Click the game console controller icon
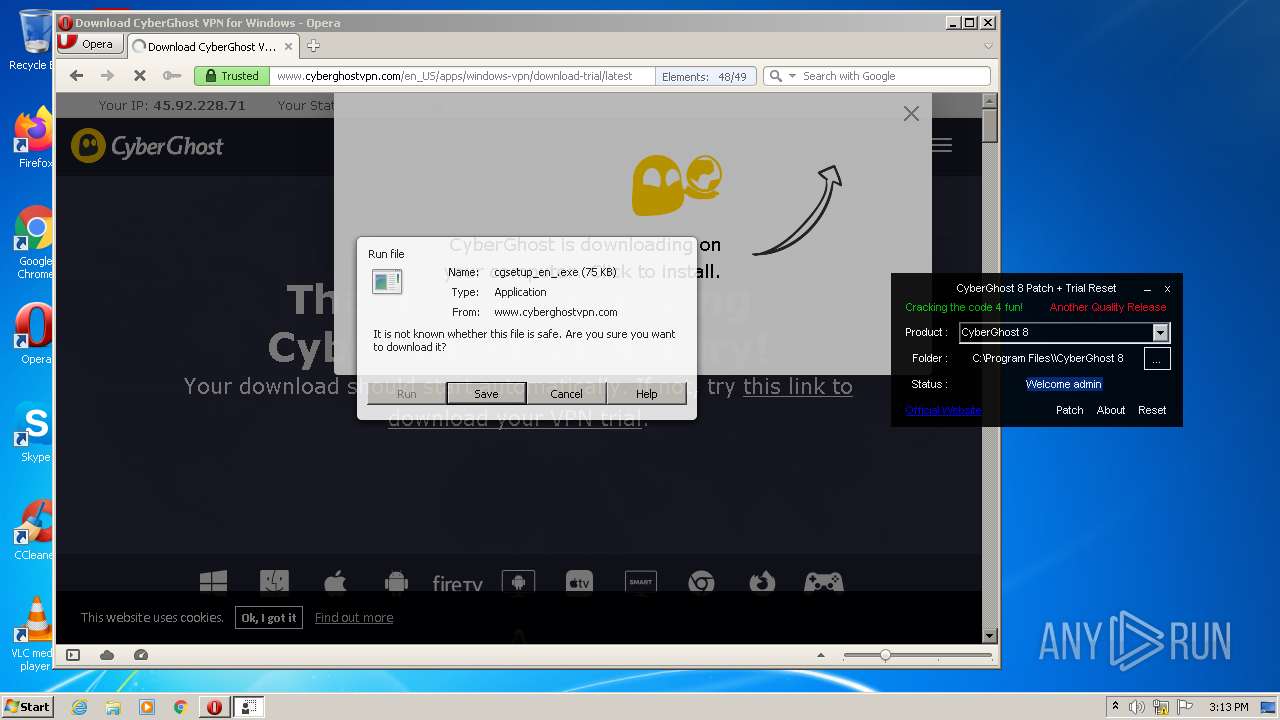 click(824, 582)
